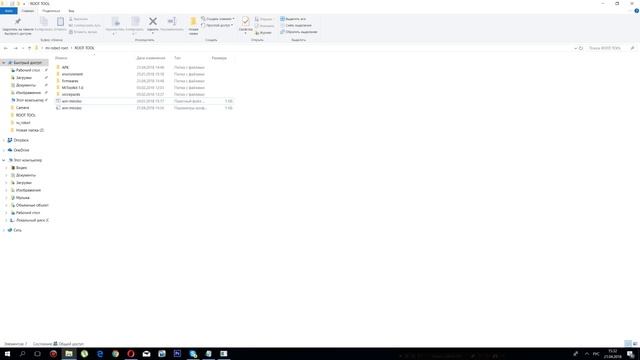Open the Создать элемент dropdown
640x360 pixels.
click(x=218, y=19)
